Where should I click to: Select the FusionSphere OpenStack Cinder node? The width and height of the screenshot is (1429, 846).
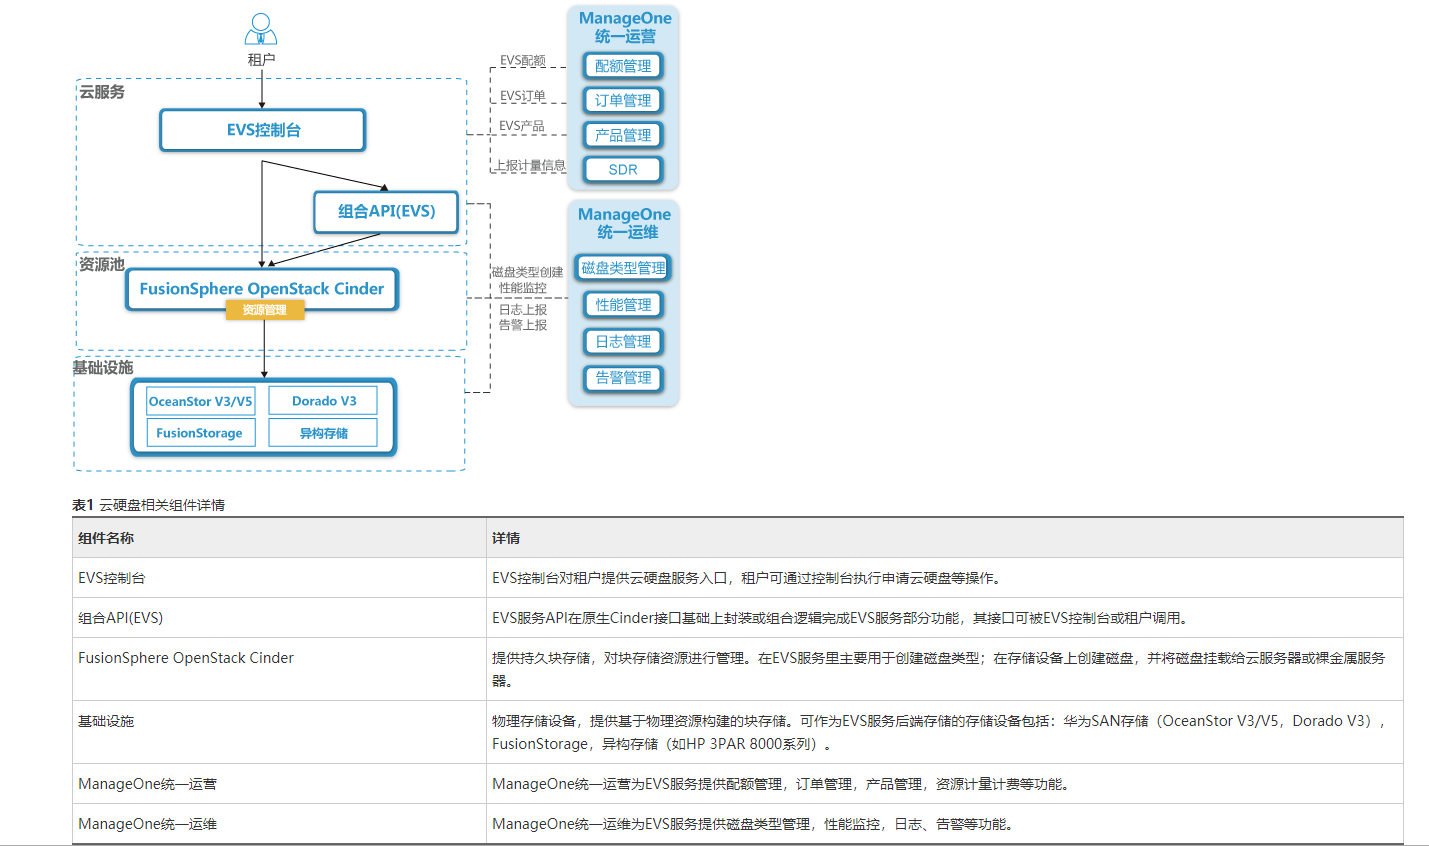[x=262, y=288]
